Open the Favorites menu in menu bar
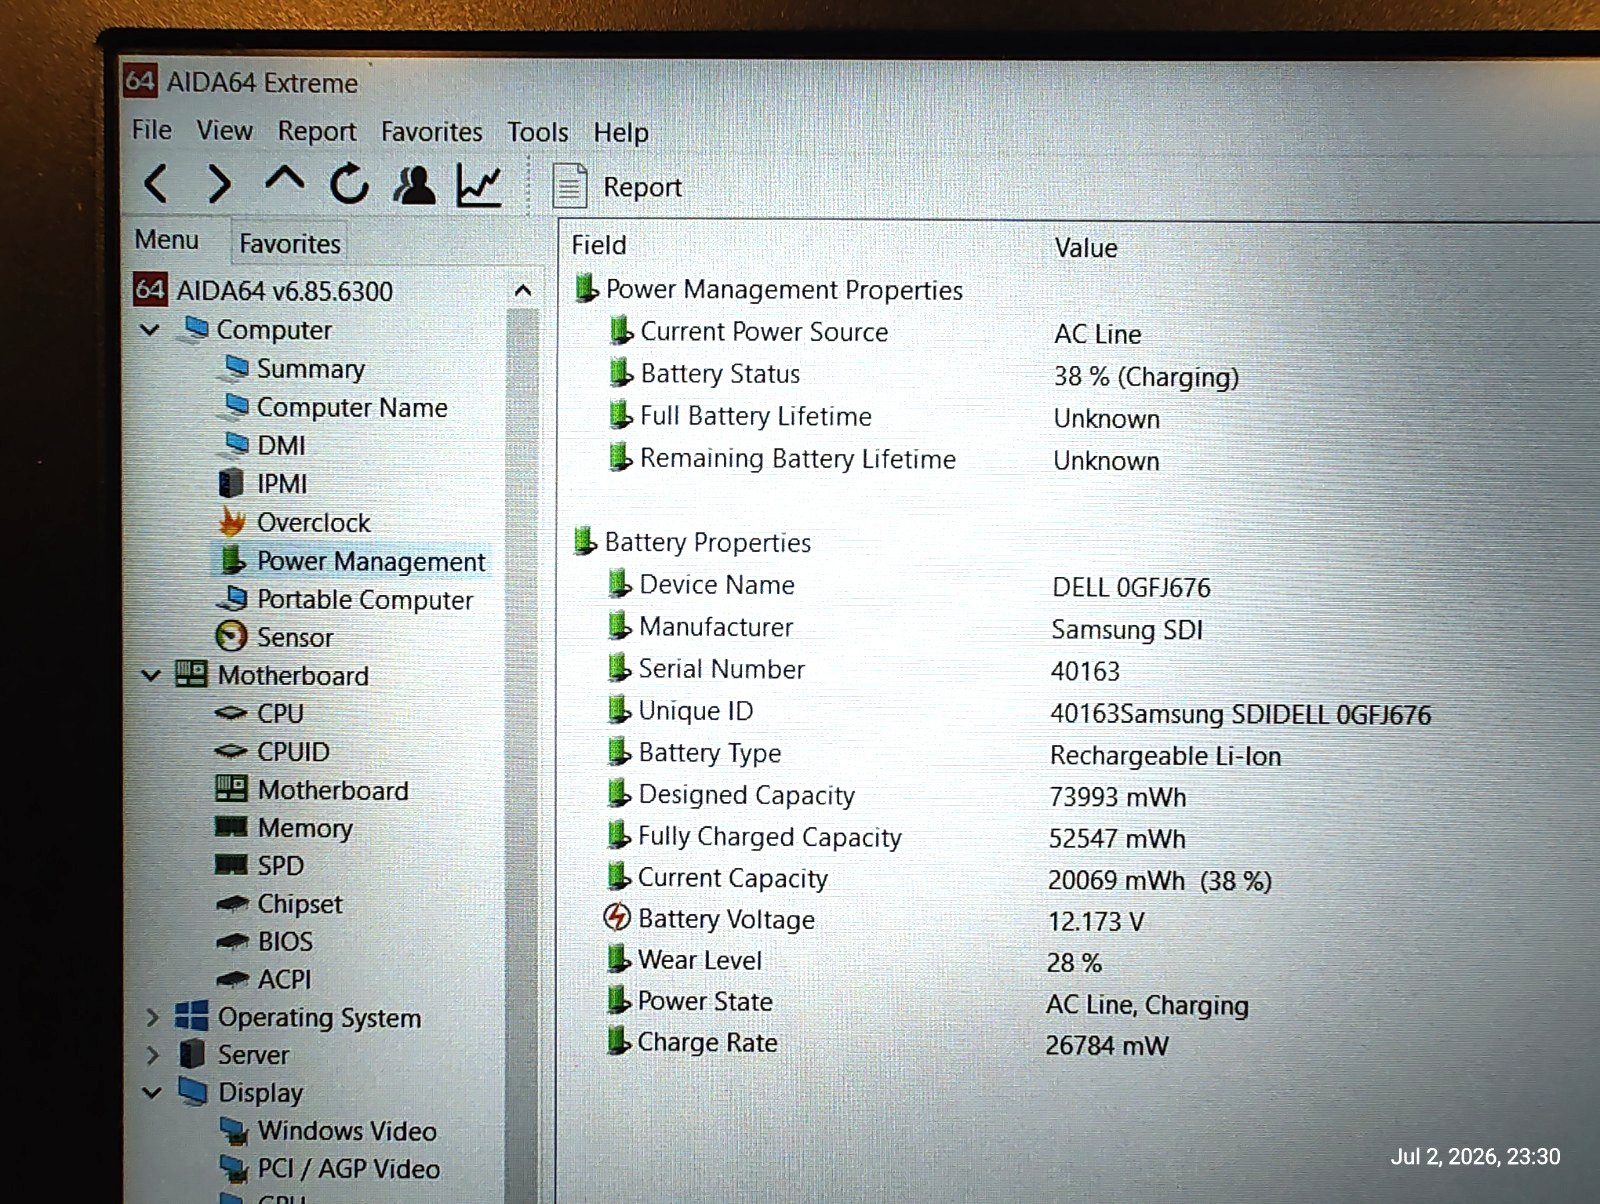 pos(431,132)
